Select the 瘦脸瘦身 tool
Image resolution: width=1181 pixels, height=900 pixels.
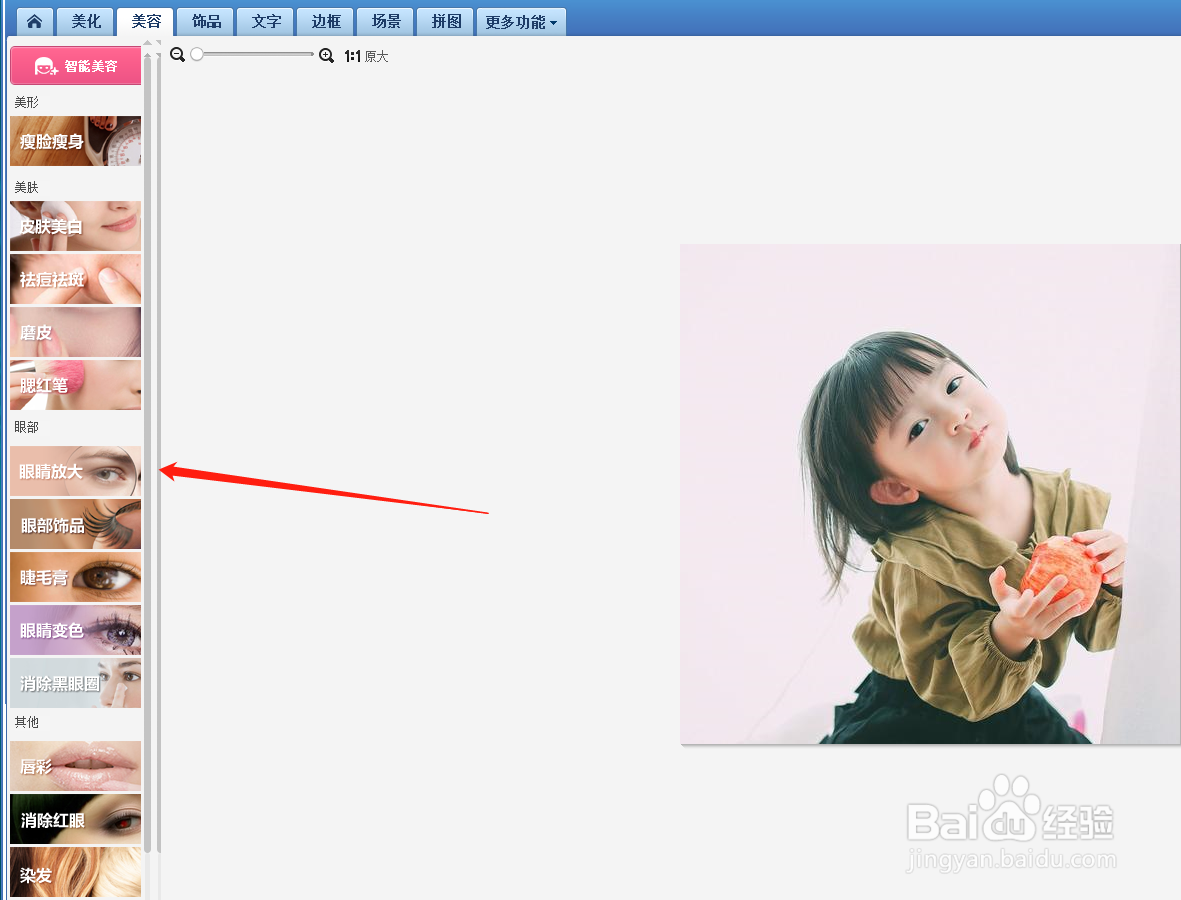click(75, 141)
